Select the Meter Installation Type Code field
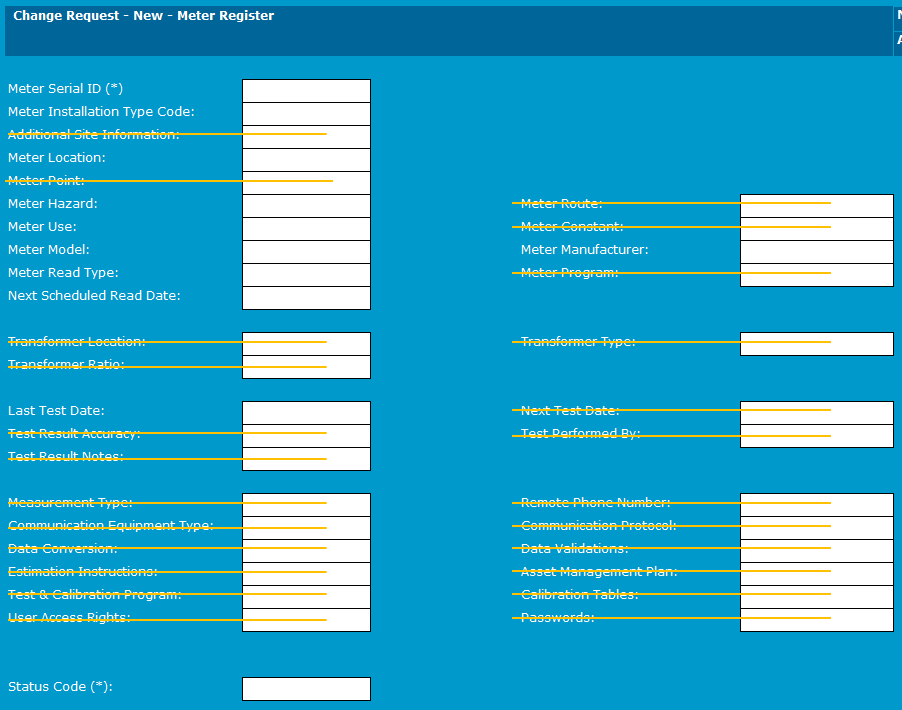The height and width of the screenshot is (710, 902). 306,114
